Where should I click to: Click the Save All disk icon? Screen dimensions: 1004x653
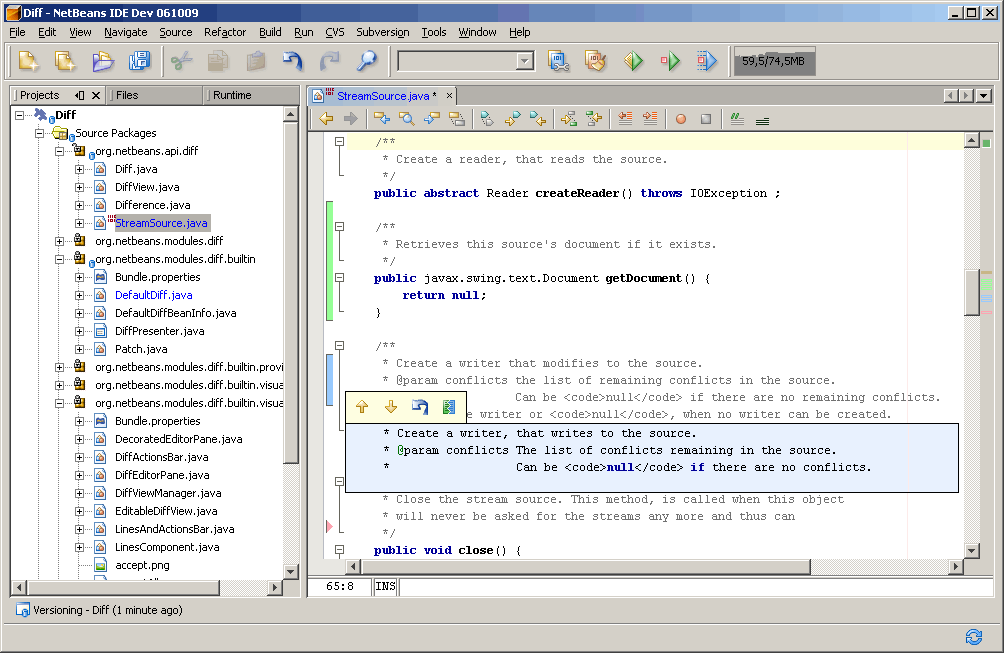tap(139, 61)
